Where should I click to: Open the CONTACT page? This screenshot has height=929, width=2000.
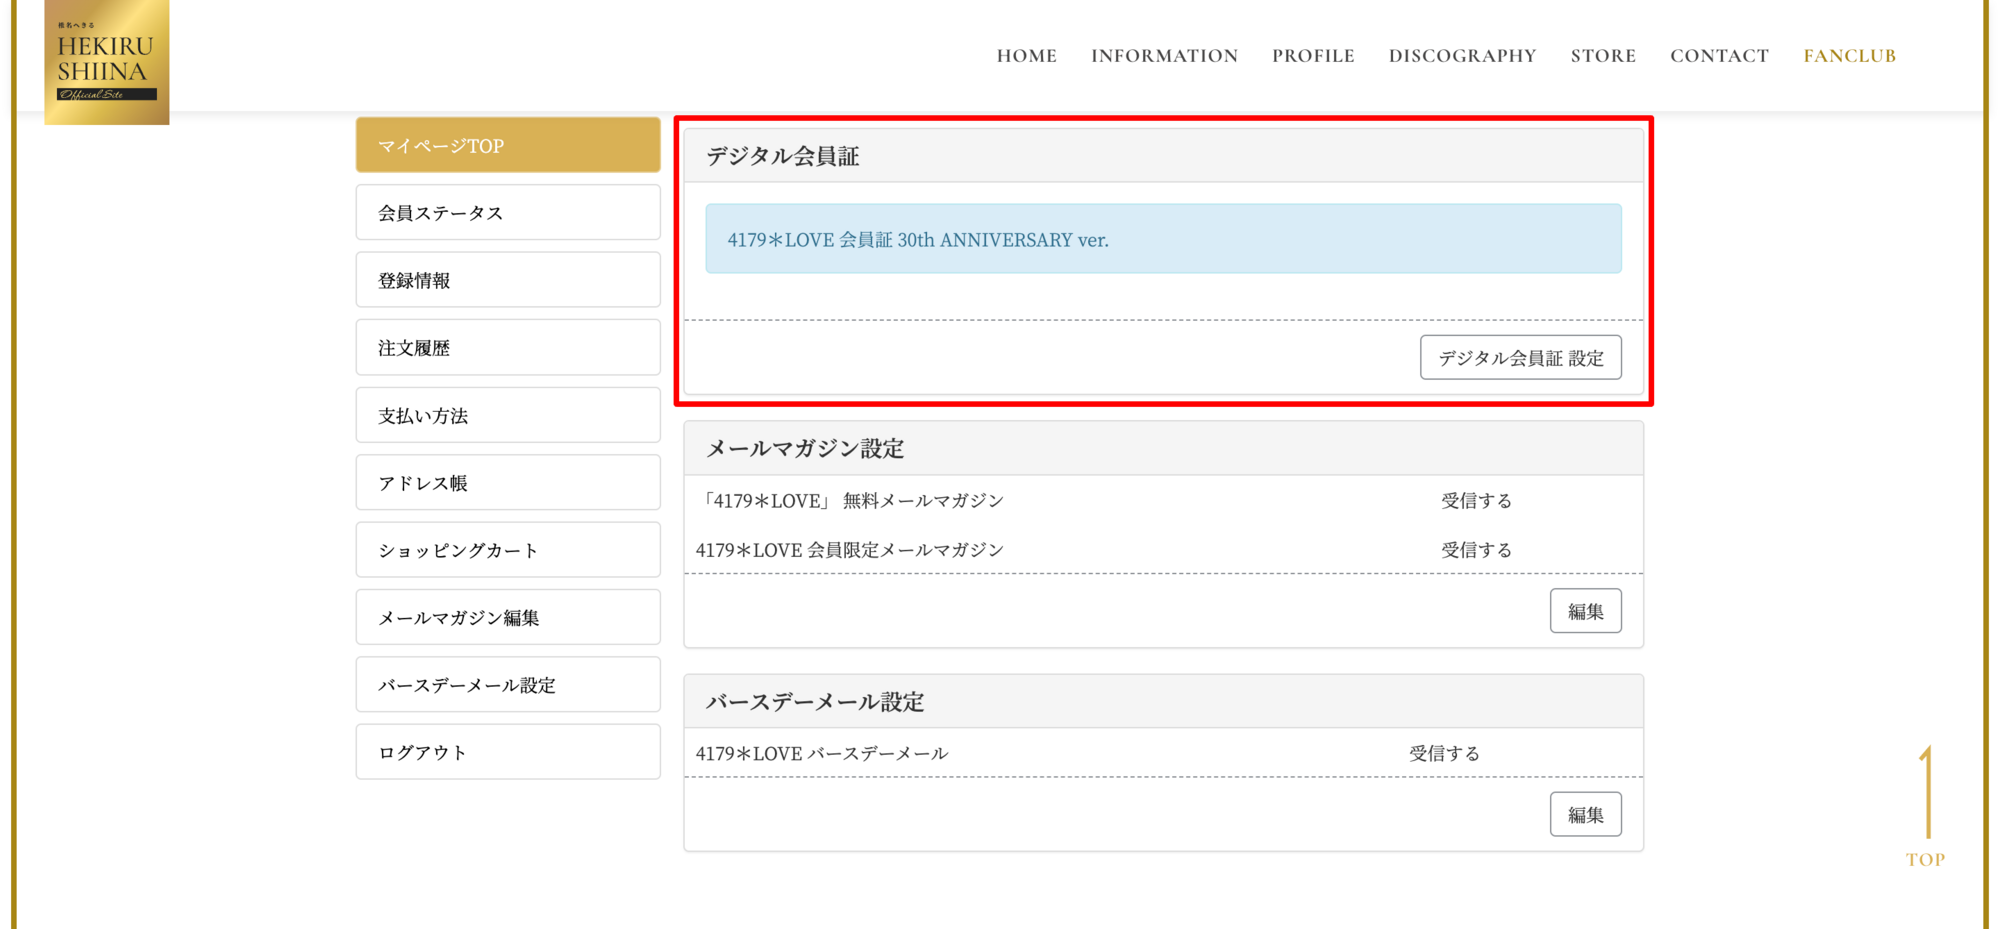[1719, 56]
